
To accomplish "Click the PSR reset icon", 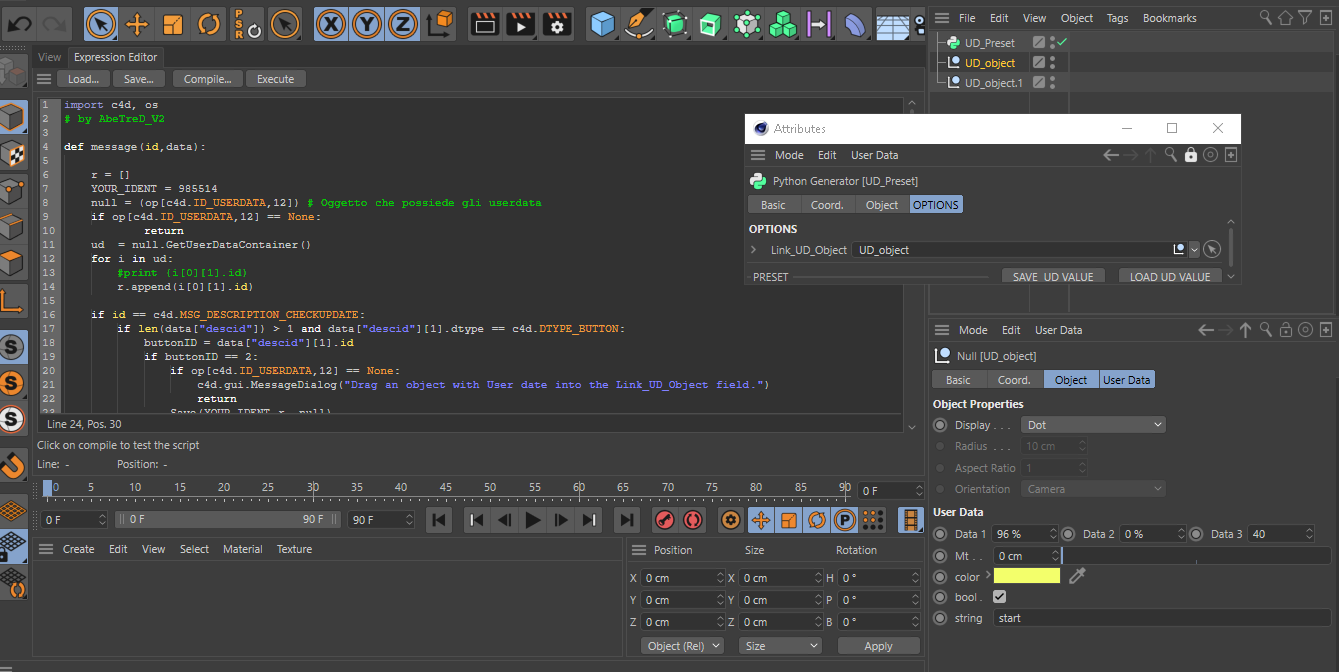I will click(x=247, y=23).
